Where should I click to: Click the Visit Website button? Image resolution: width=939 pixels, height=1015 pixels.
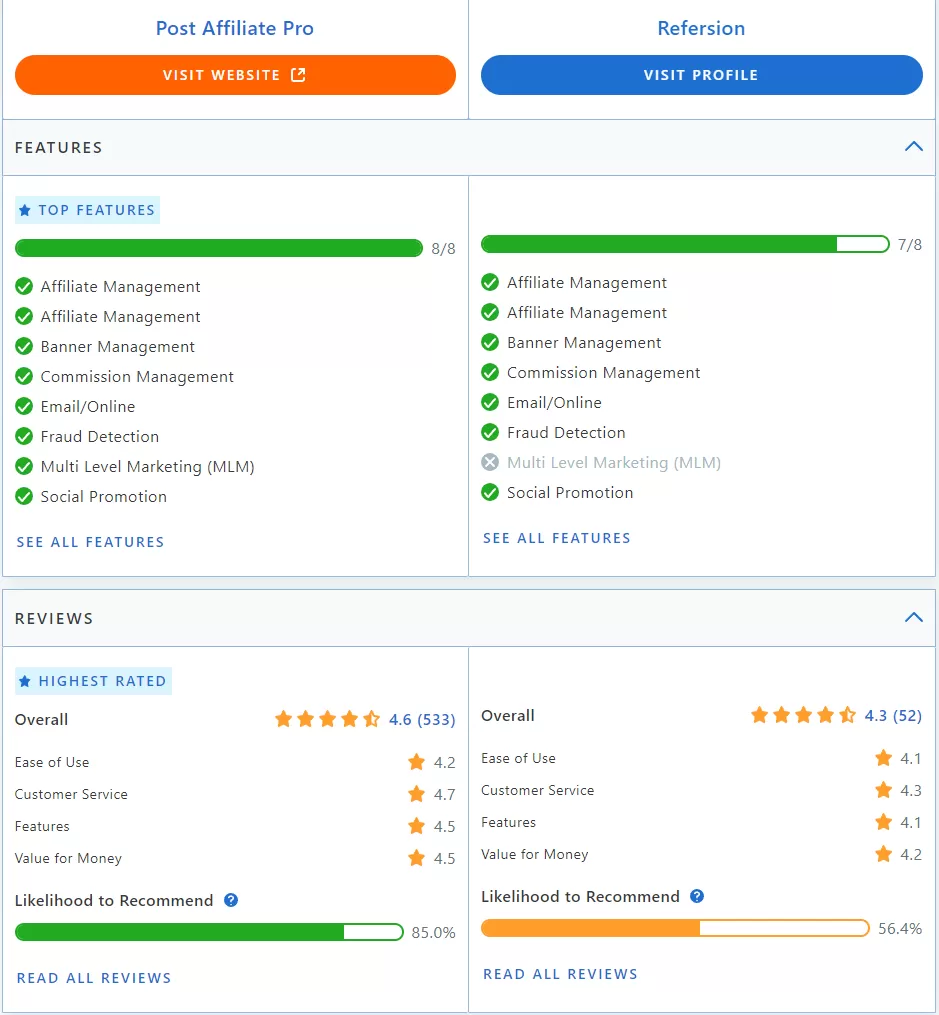click(x=235, y=74)
